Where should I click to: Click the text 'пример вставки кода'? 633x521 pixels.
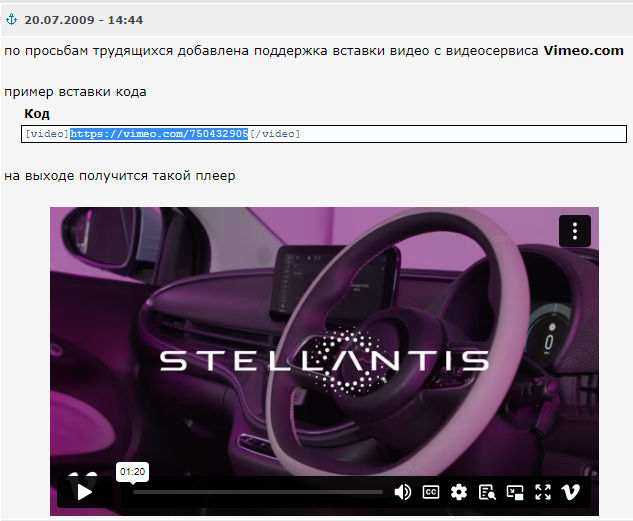pos(75,92)
